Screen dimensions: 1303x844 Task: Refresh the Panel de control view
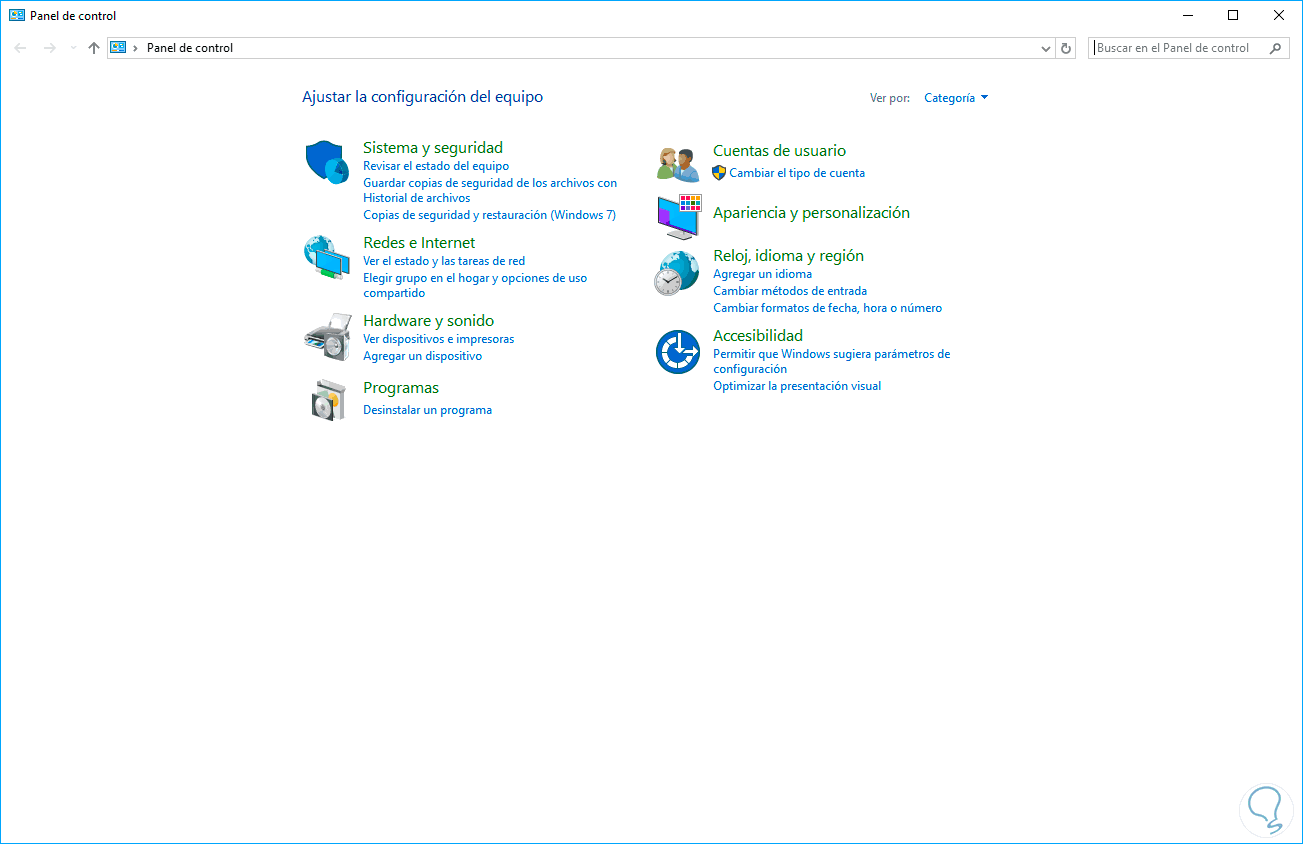(x=1066, y=48)
